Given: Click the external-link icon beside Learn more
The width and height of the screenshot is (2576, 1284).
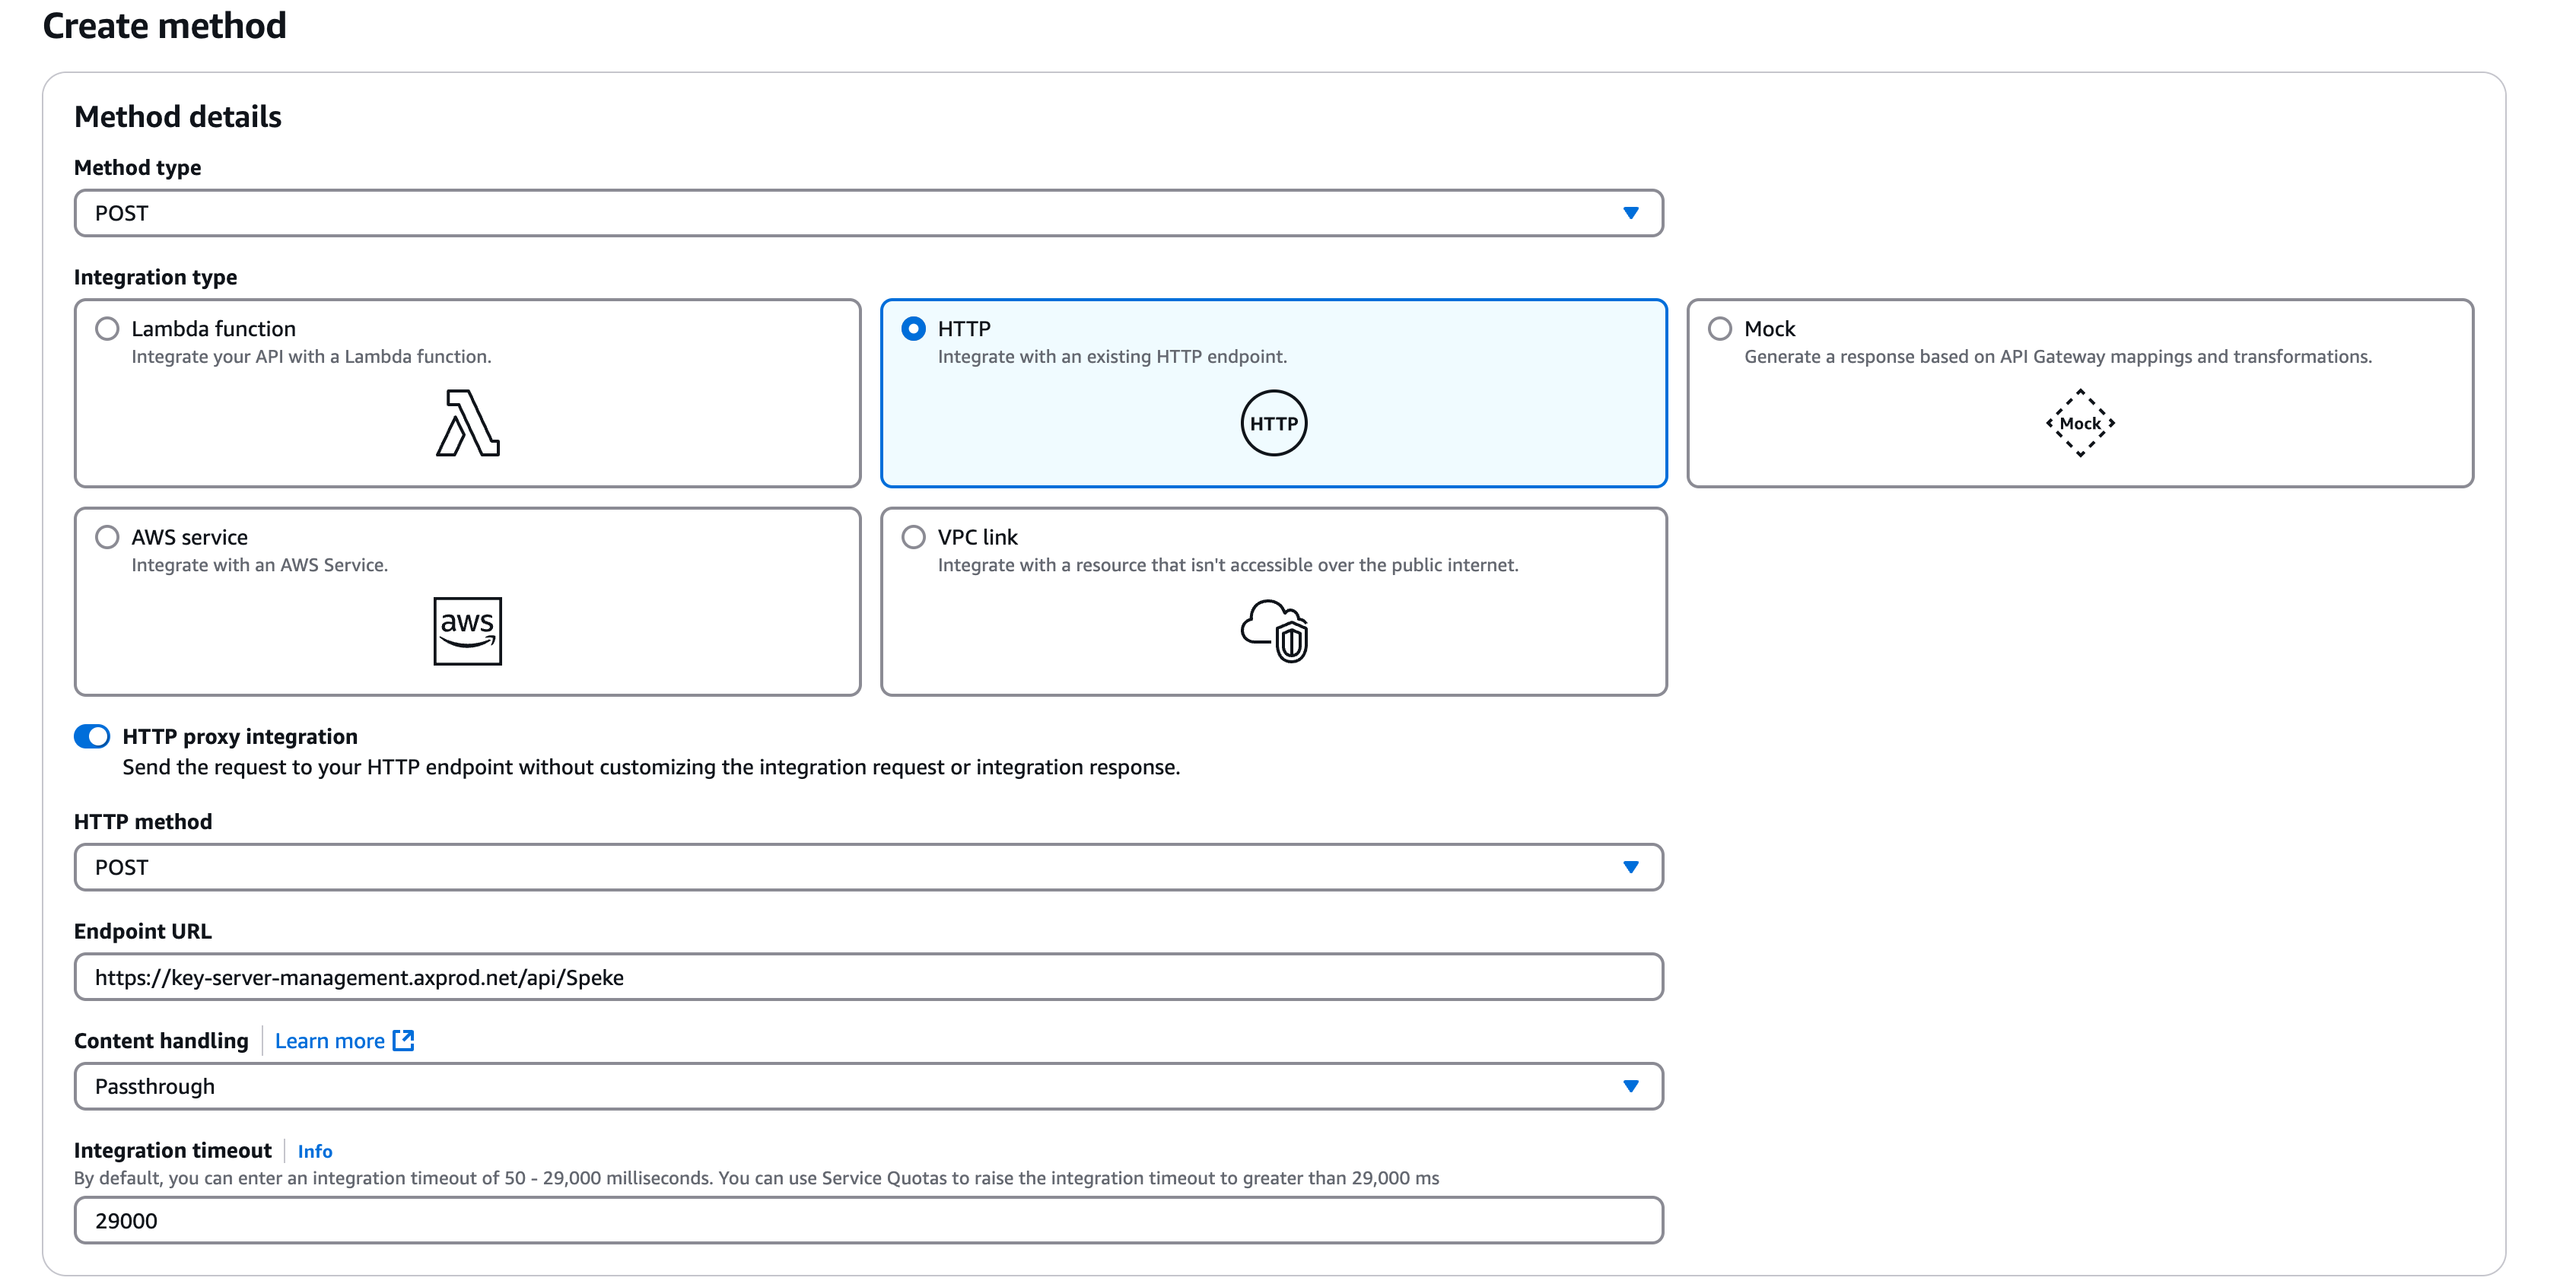Looking at the screenshot, I should pos(404,1040).
